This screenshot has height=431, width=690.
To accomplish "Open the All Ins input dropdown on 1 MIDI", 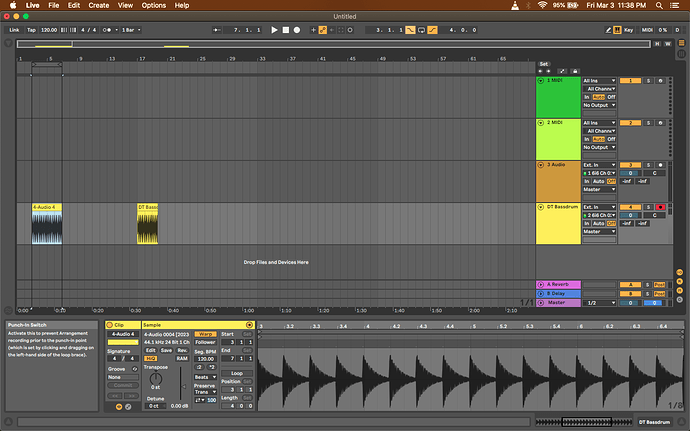I will tap(599, 81).
